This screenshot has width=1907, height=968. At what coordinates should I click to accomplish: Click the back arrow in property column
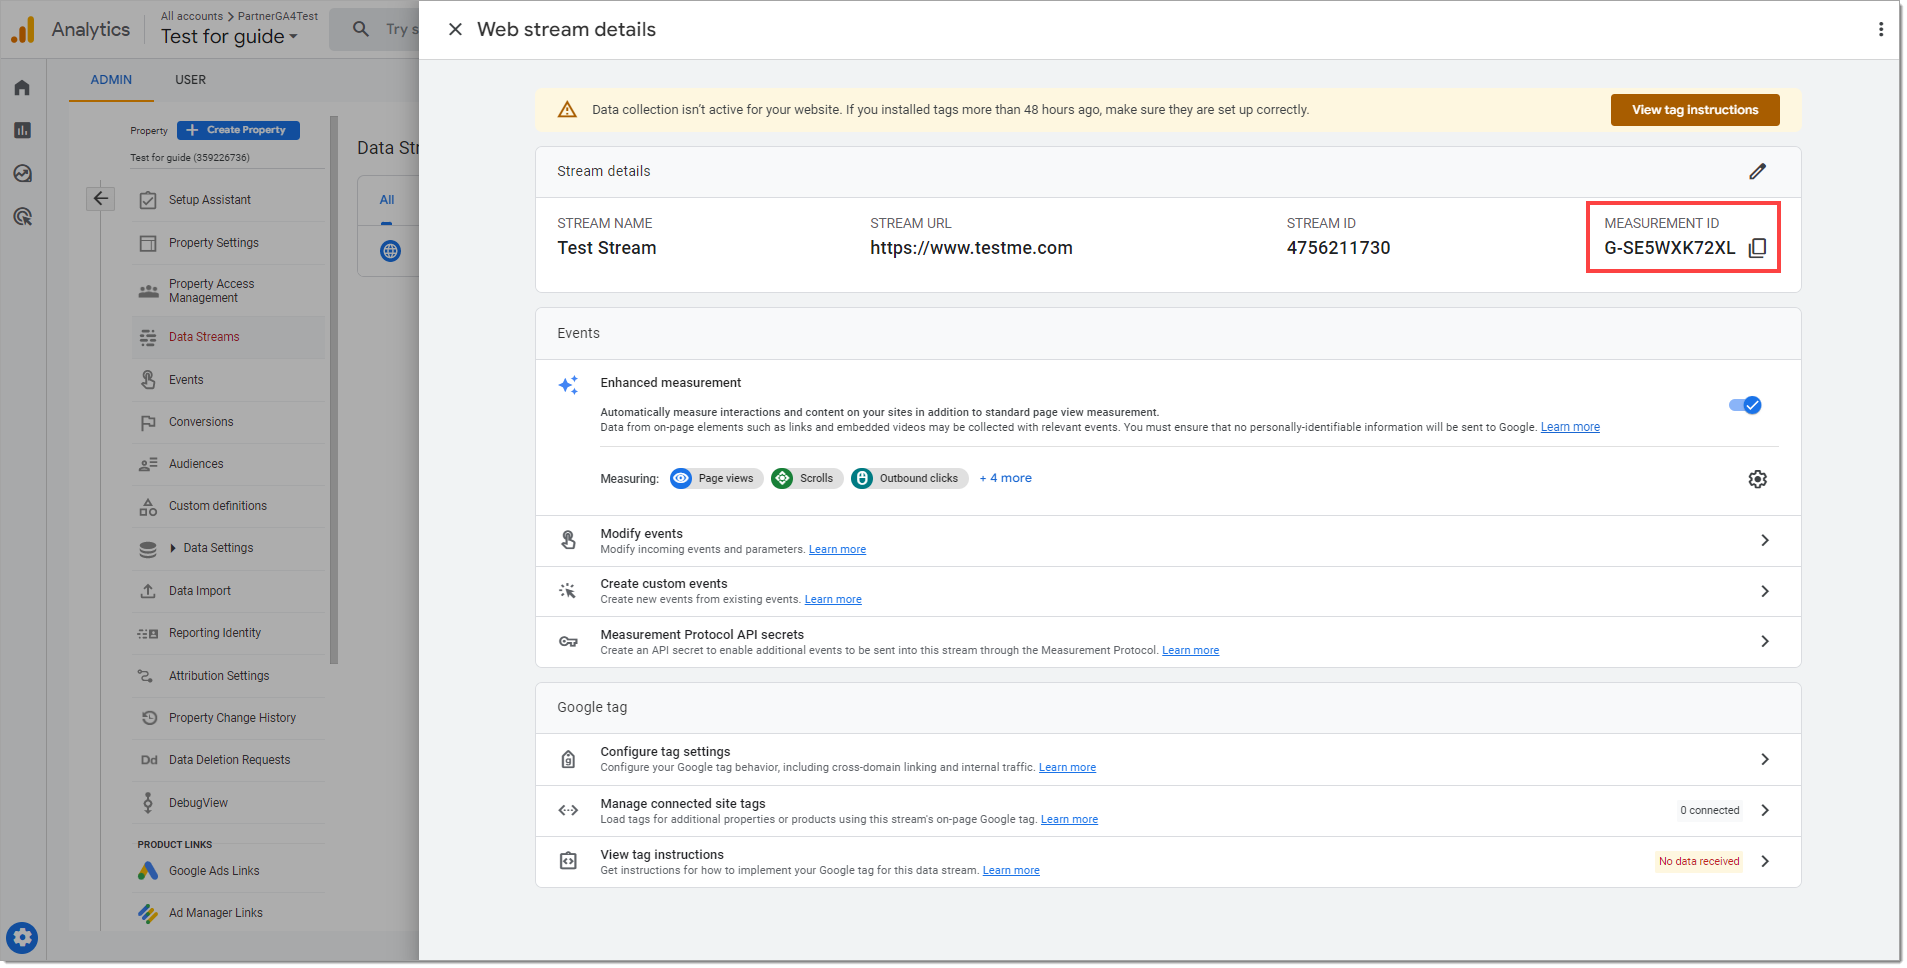click(x=101, y=198)
